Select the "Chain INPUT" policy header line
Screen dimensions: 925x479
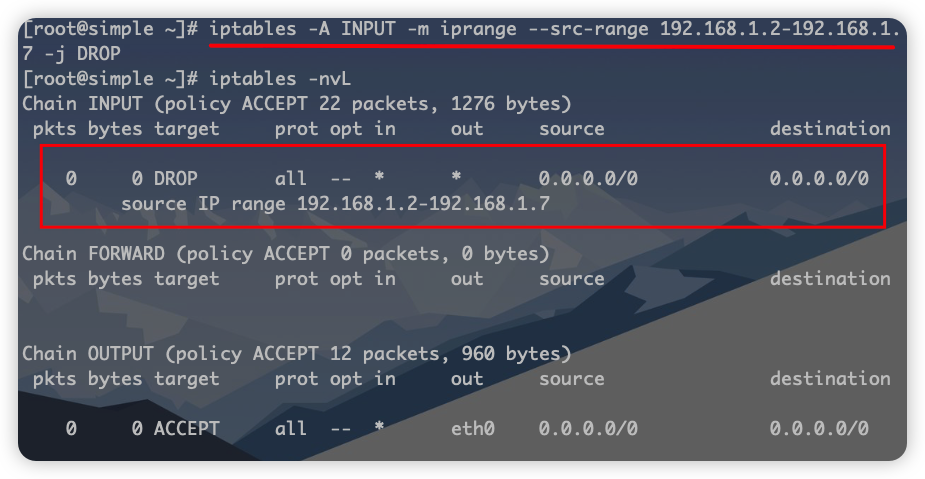tap(296, 103)
